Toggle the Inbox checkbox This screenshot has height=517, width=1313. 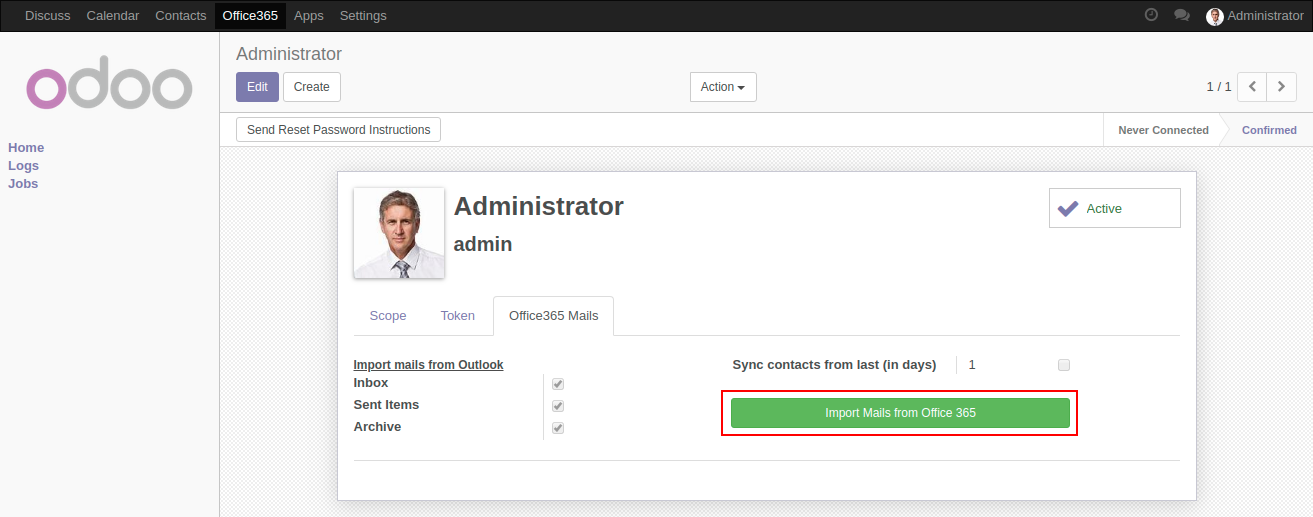(x=558, y=384)
